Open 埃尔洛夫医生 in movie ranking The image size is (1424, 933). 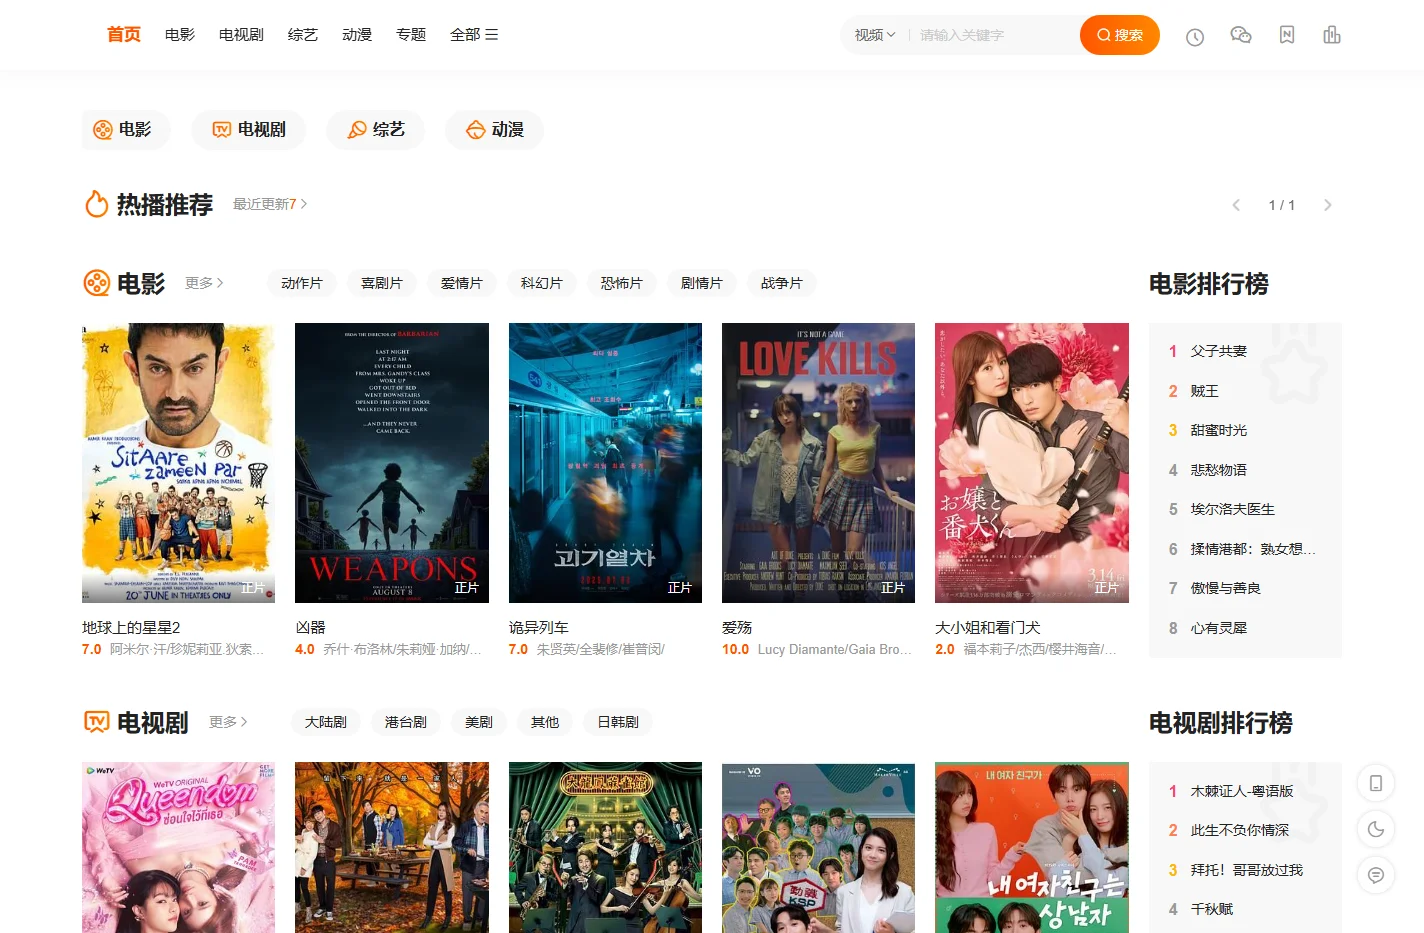(x=1233, y=509)
